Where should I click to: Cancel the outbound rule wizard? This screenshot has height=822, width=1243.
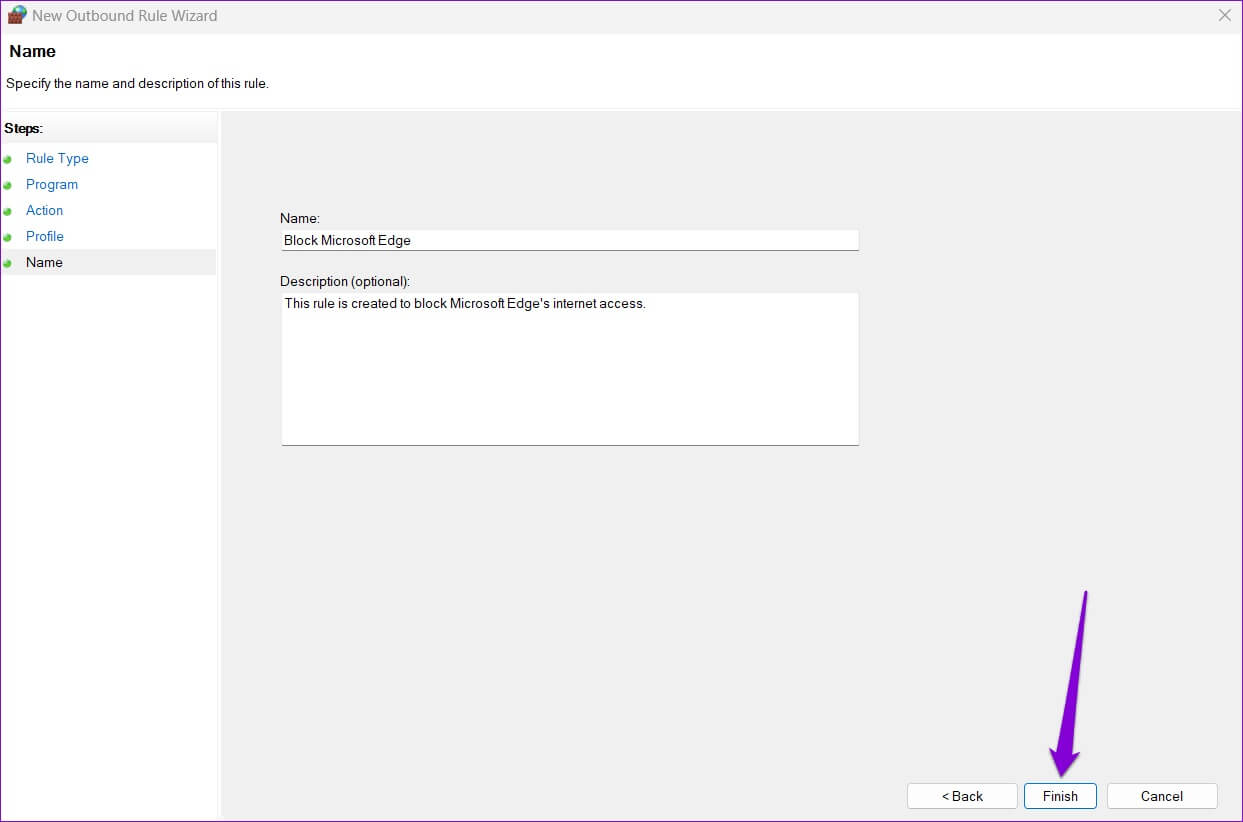click(1161, 796)
